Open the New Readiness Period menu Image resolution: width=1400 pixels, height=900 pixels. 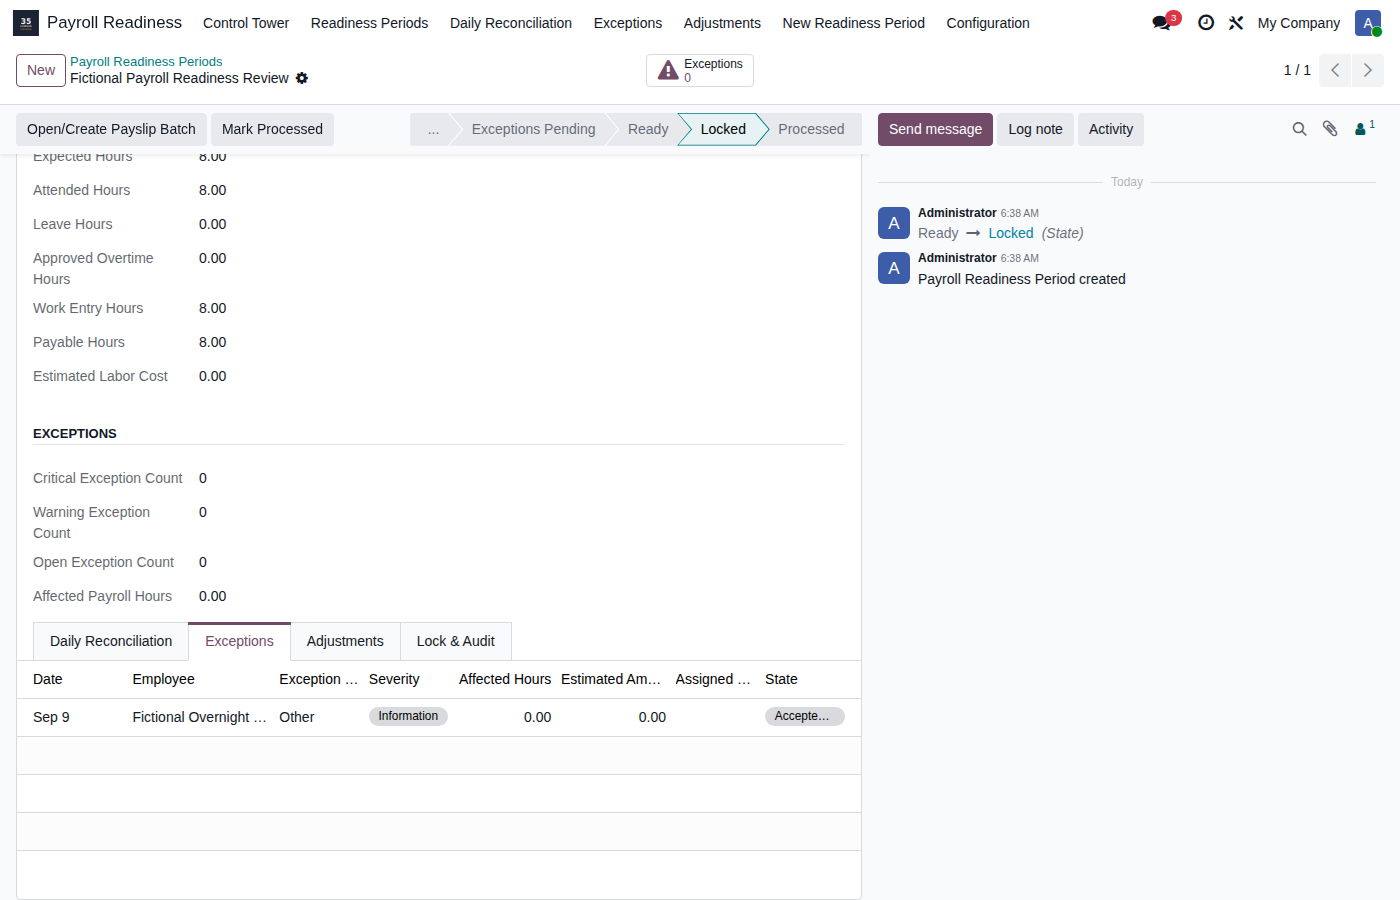coord(854,23)
